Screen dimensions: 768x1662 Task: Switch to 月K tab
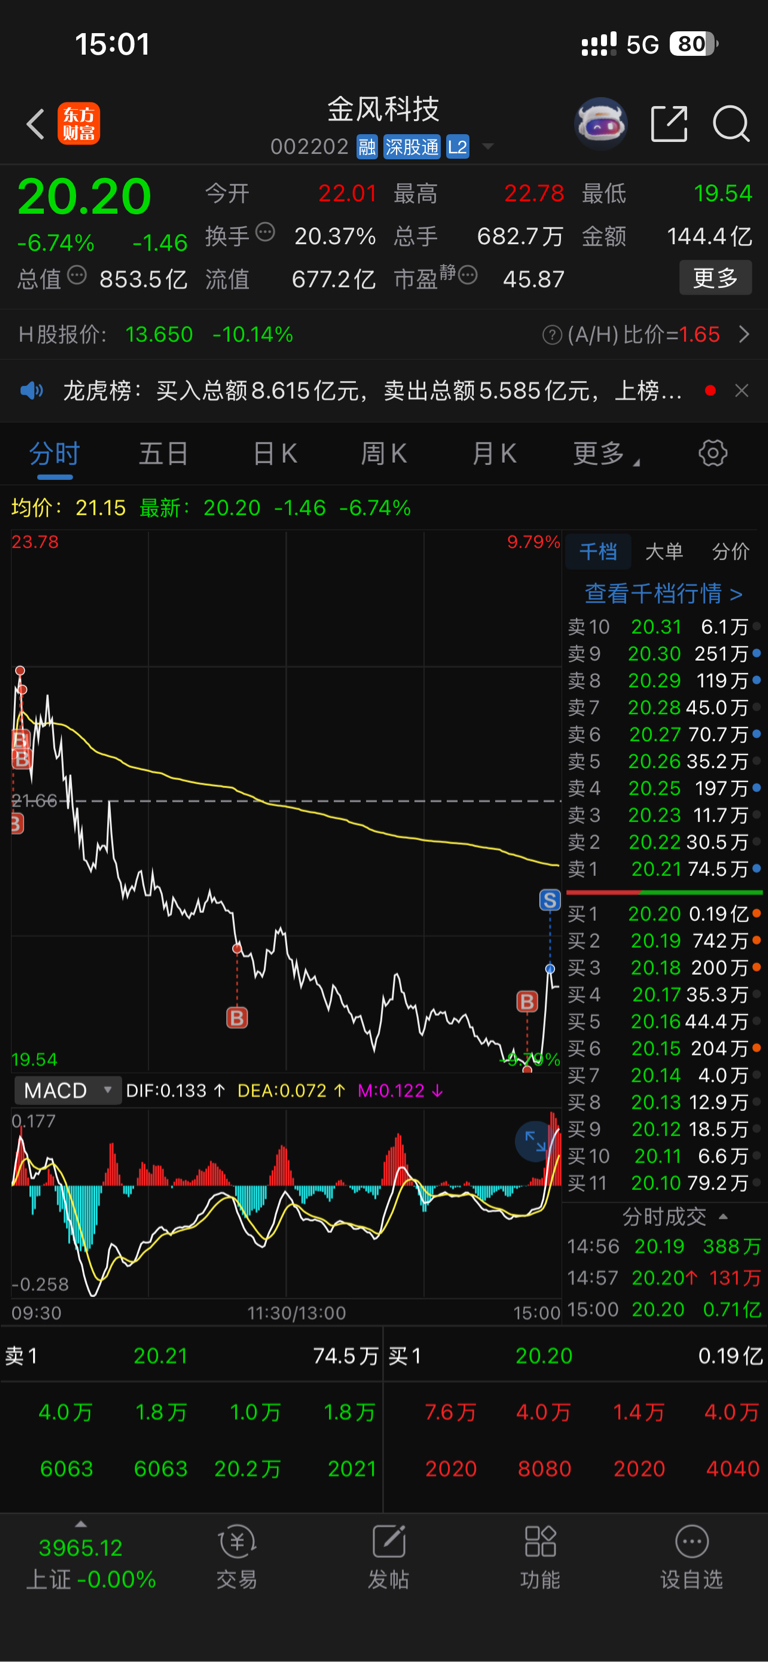pyautogui.click(x=493, y=454)
